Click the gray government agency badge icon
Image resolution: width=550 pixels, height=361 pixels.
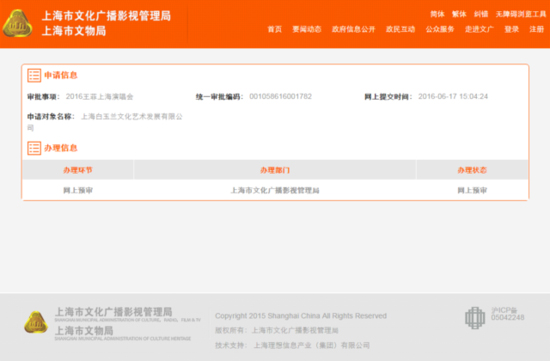(x=475, y=317)
